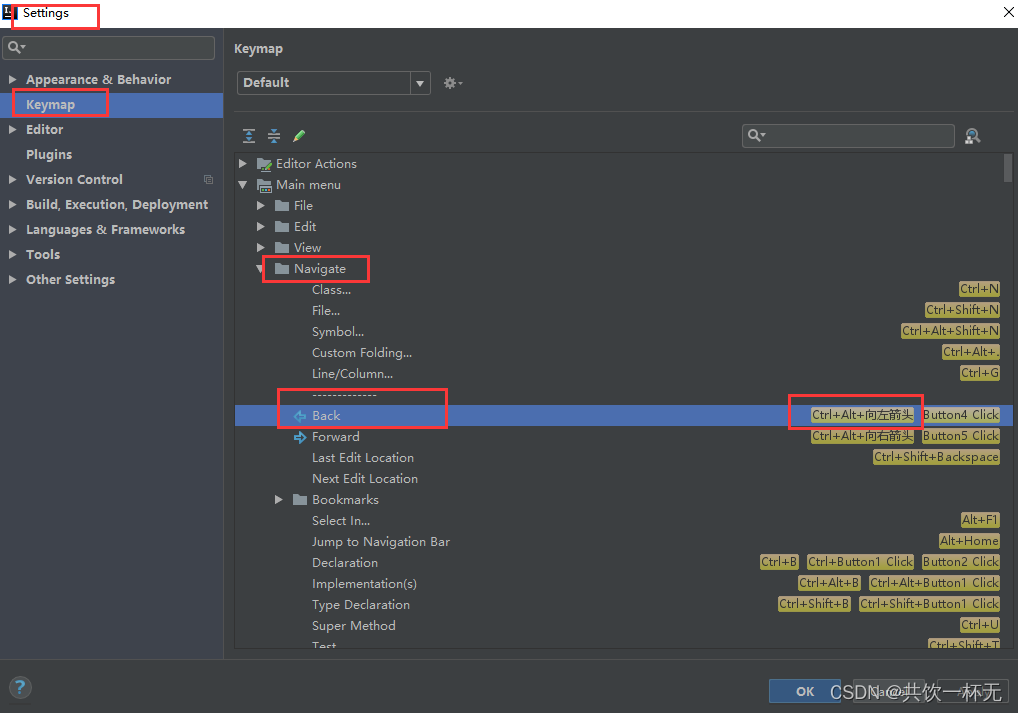Screen dimensions: 1018x713
Task: Click the Editor Actions folder icon
Action: point(264,164)
